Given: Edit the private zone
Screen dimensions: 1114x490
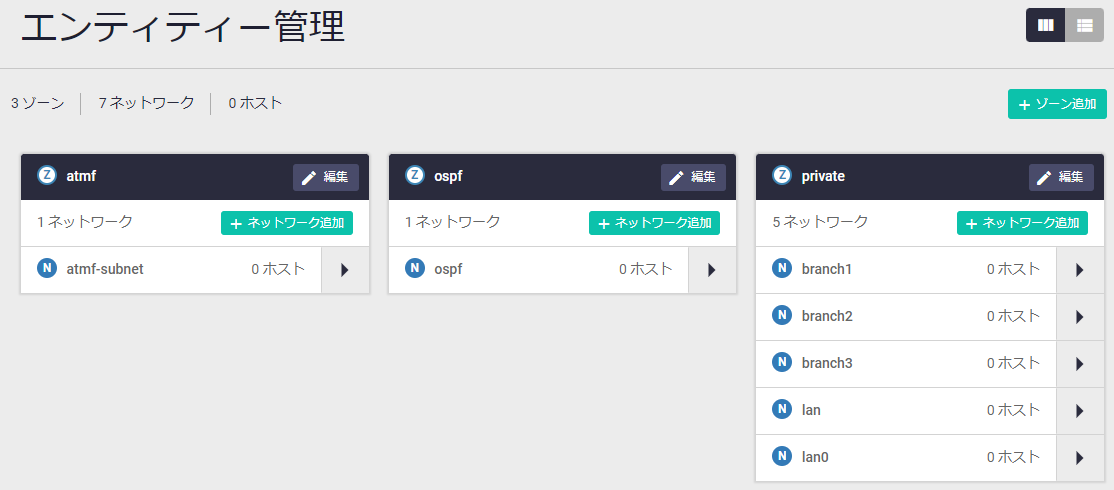Looking at the screenshot, I should 1061,177.
